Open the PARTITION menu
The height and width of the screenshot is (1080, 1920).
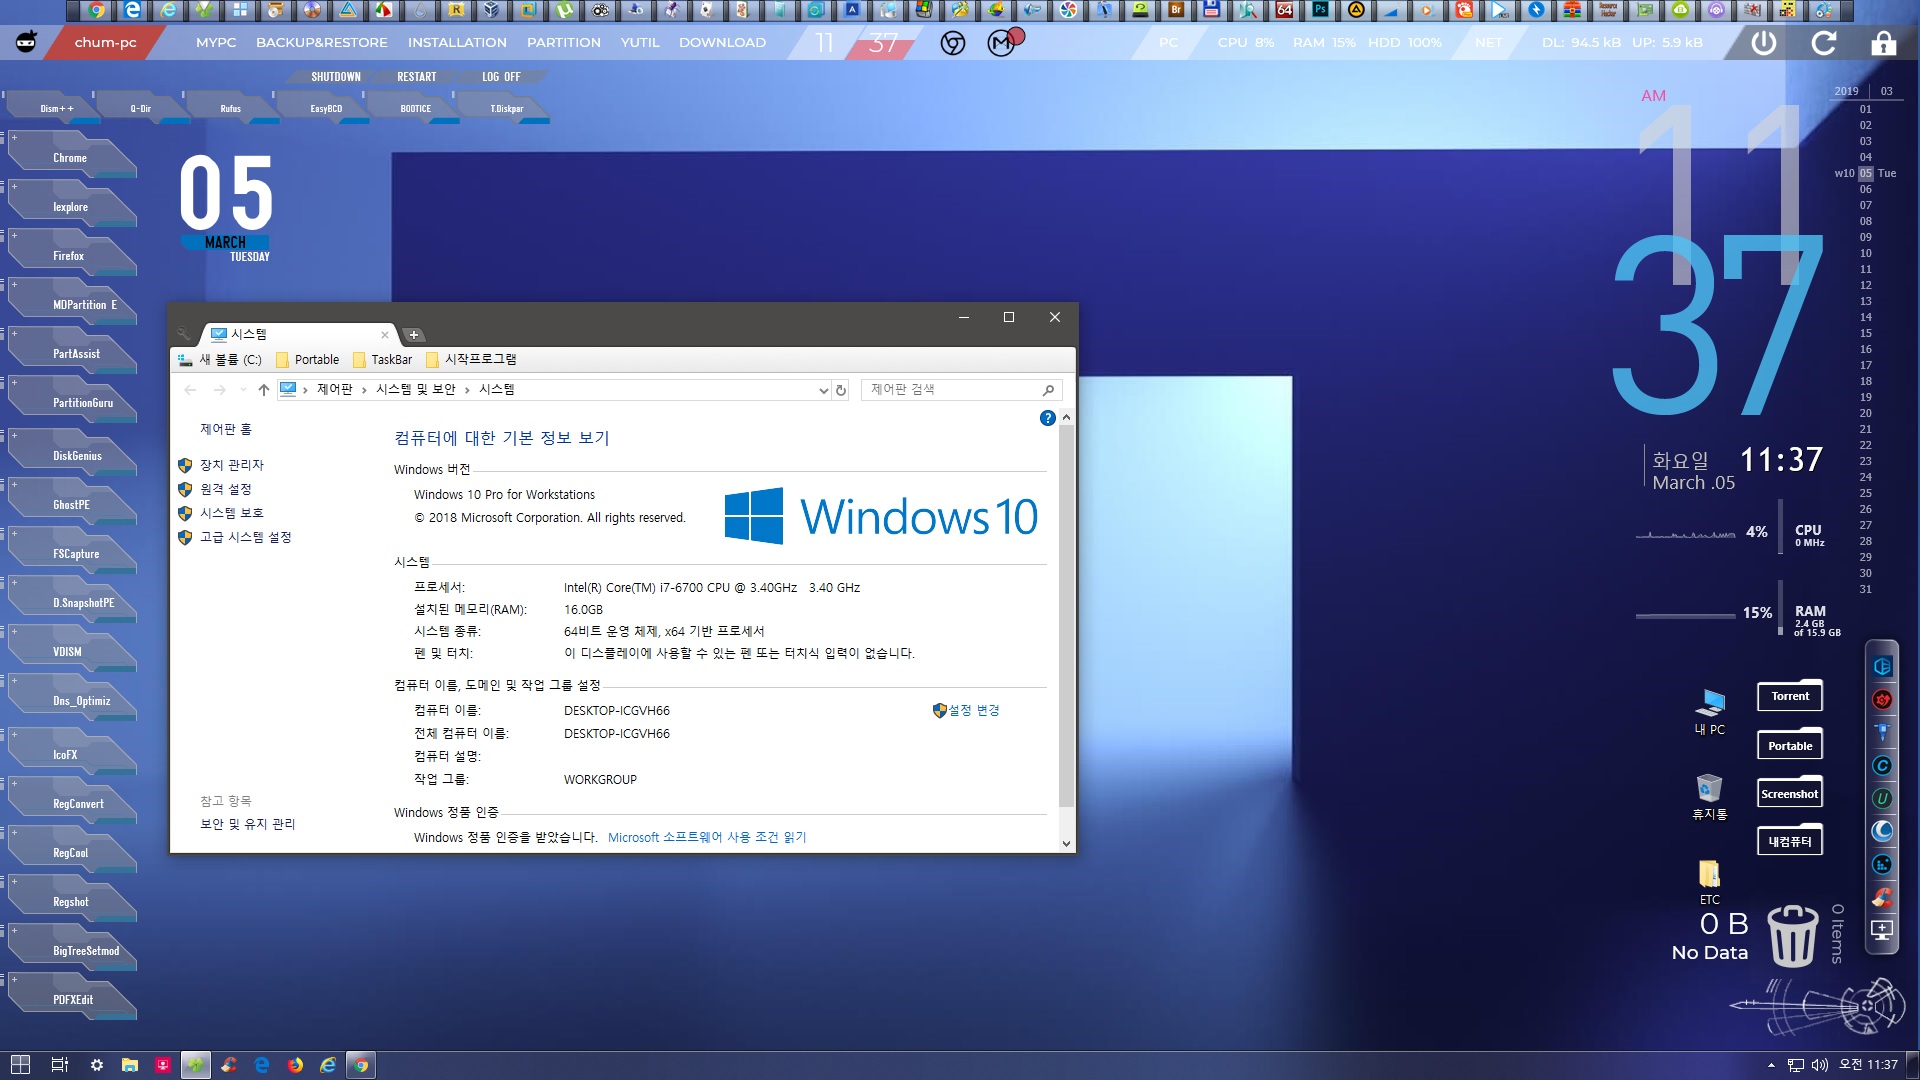pyautogui.click(x=564, y=43)
